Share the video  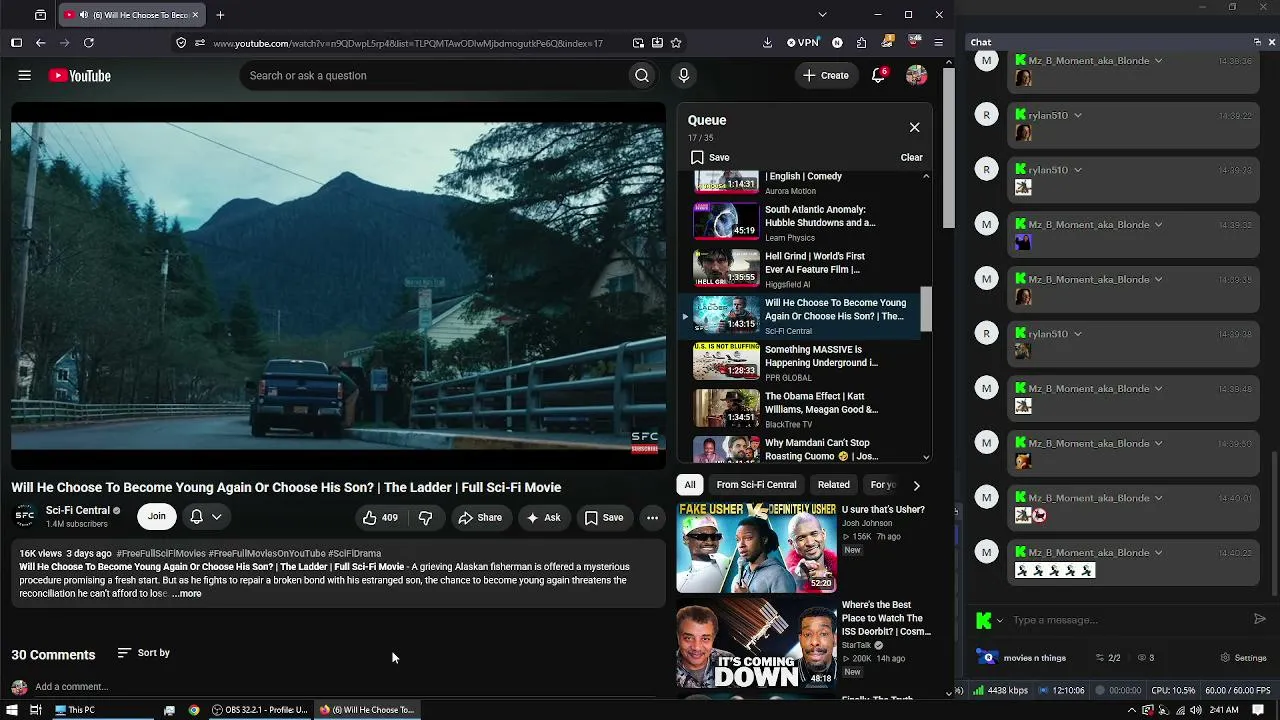[x=480, y=517]
